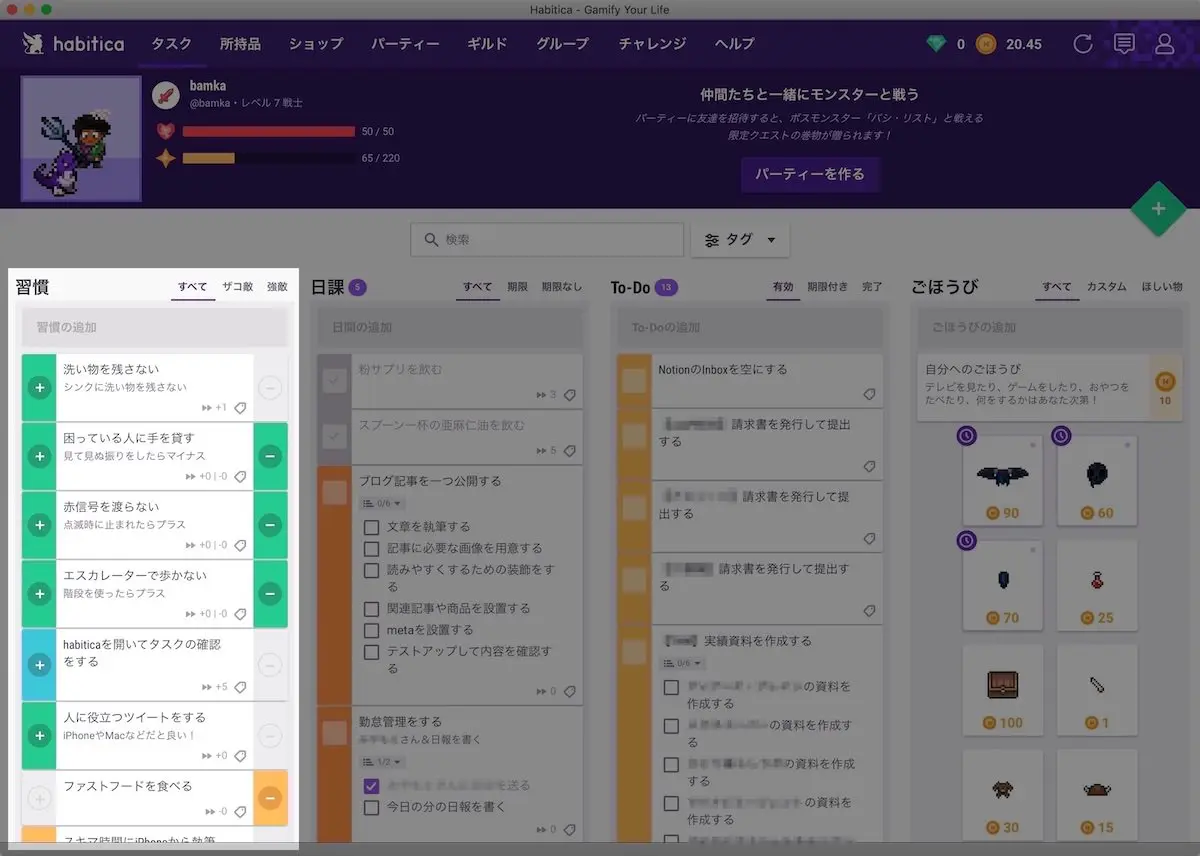The width and height of the screenshot is (1200, 856).
Task: Click minus on 赤信号を渡らない habit
Action: [270, 525]
